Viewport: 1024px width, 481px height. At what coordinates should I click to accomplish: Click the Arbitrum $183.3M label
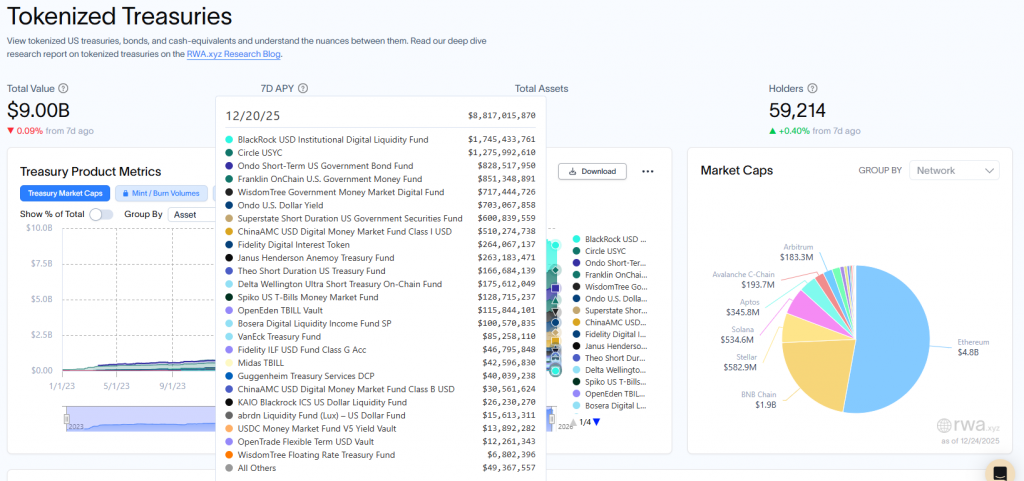(x=795, y=252)
